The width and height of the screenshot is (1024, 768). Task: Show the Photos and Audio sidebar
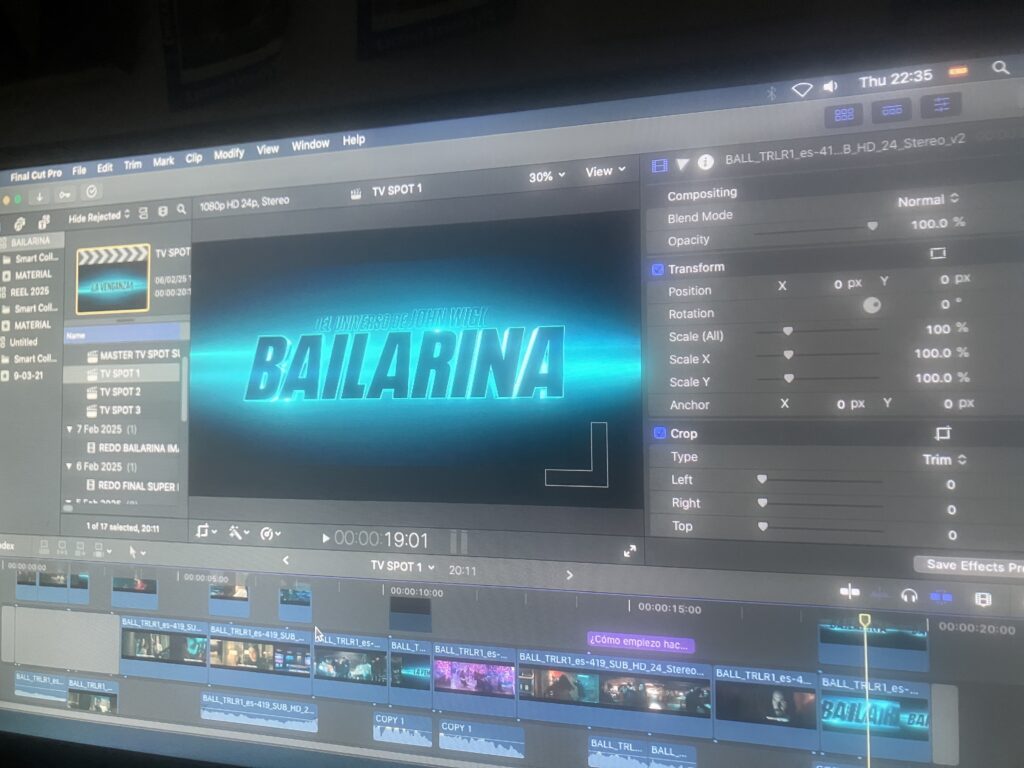[20, 224]
